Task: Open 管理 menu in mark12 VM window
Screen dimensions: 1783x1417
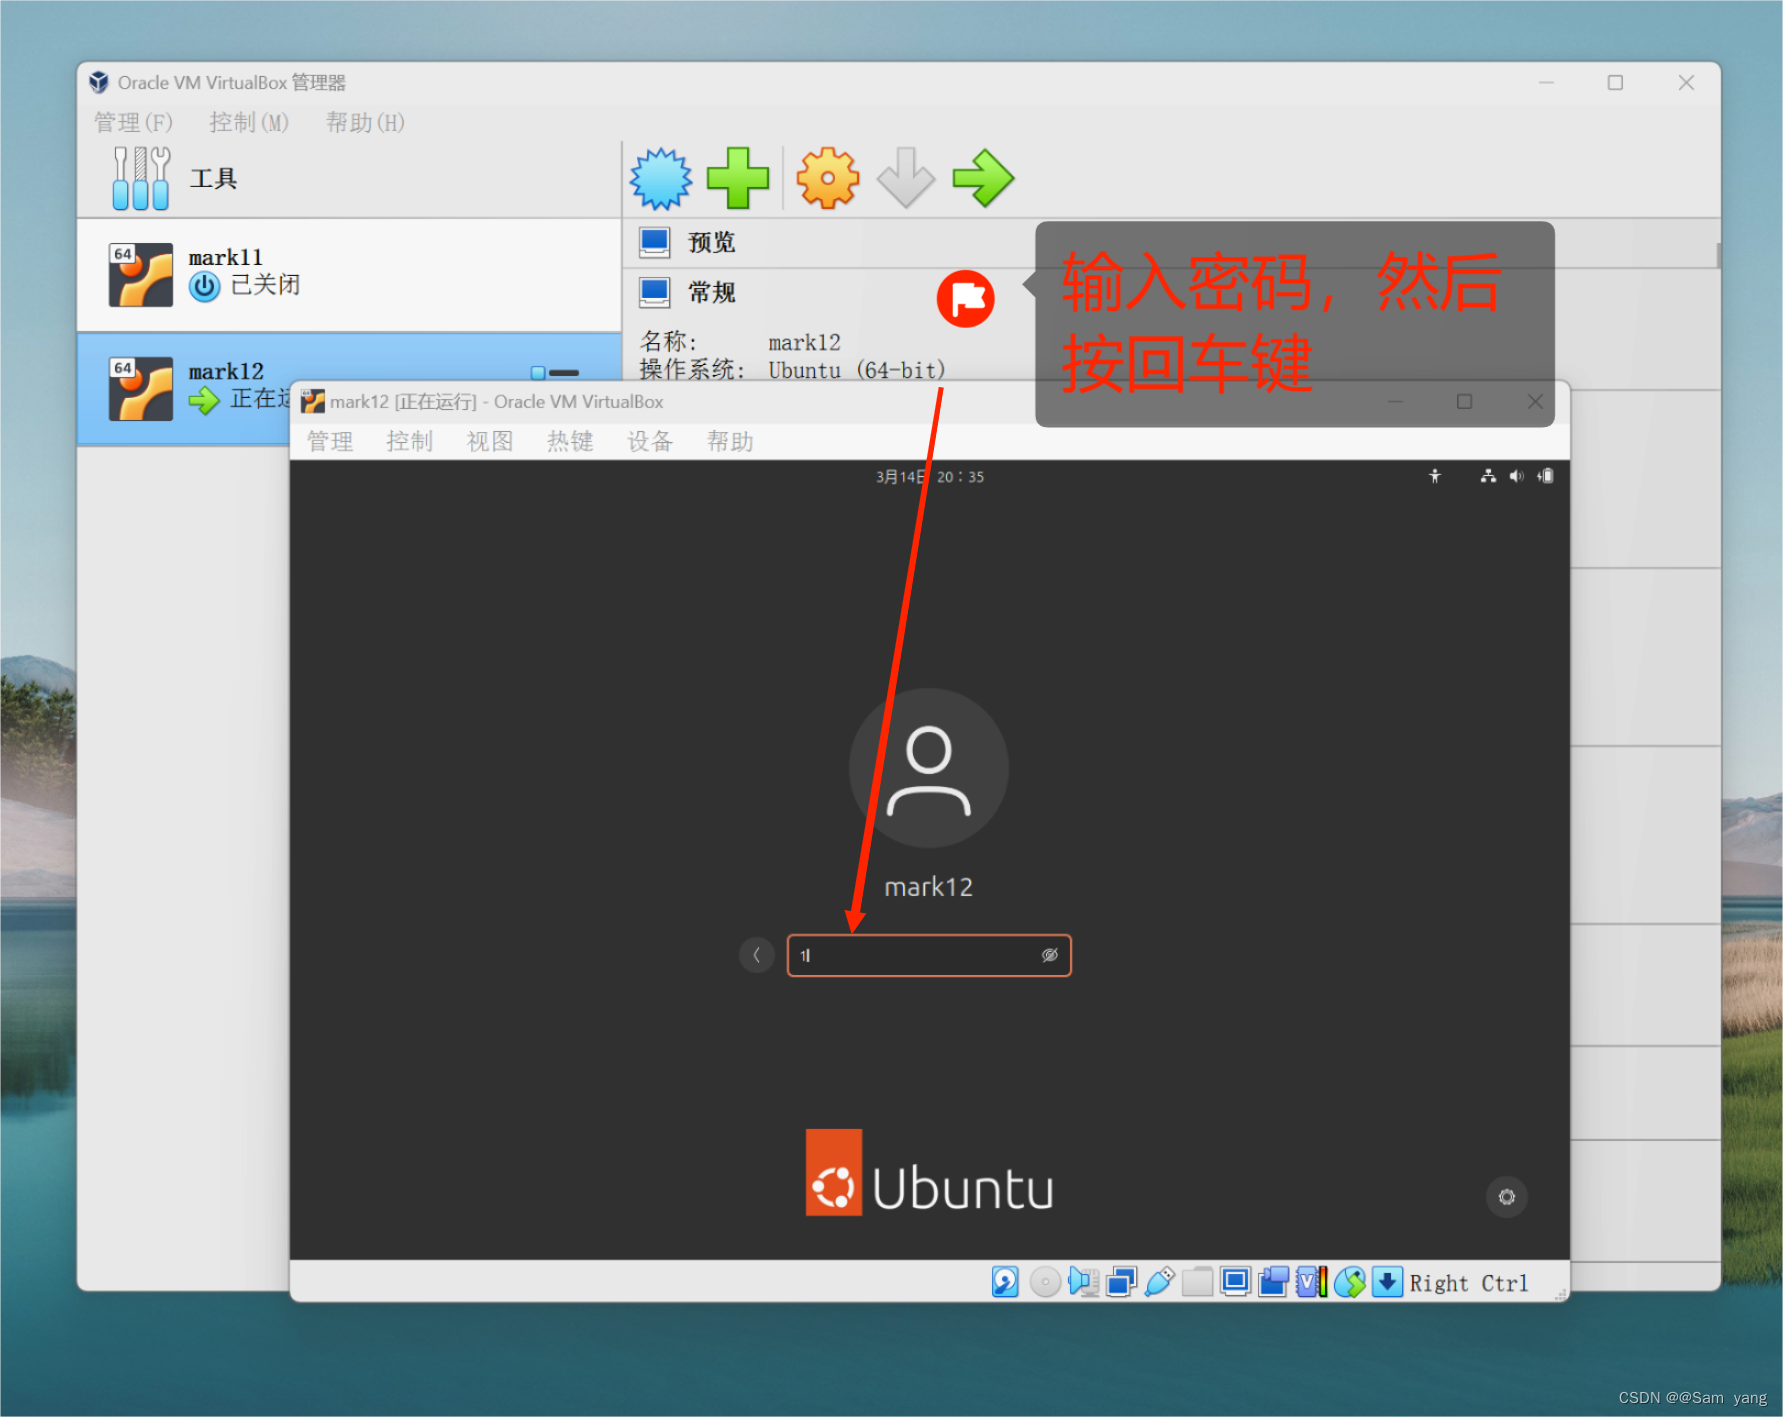Action: click(330, 442)
